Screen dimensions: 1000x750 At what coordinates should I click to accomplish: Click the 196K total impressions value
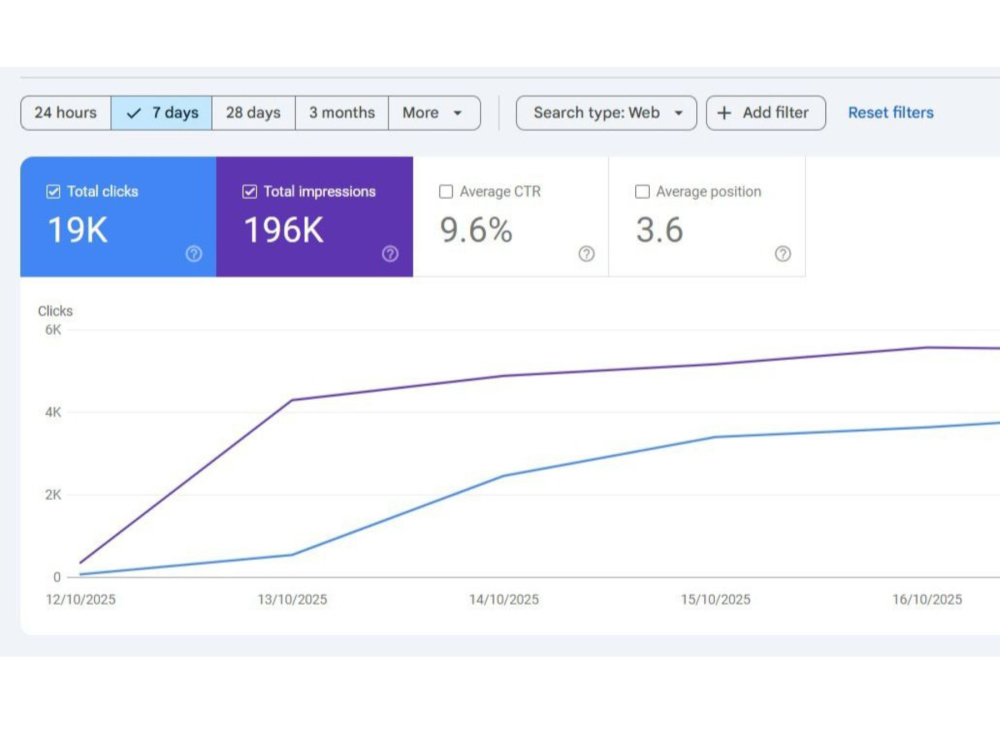[284, 230]
